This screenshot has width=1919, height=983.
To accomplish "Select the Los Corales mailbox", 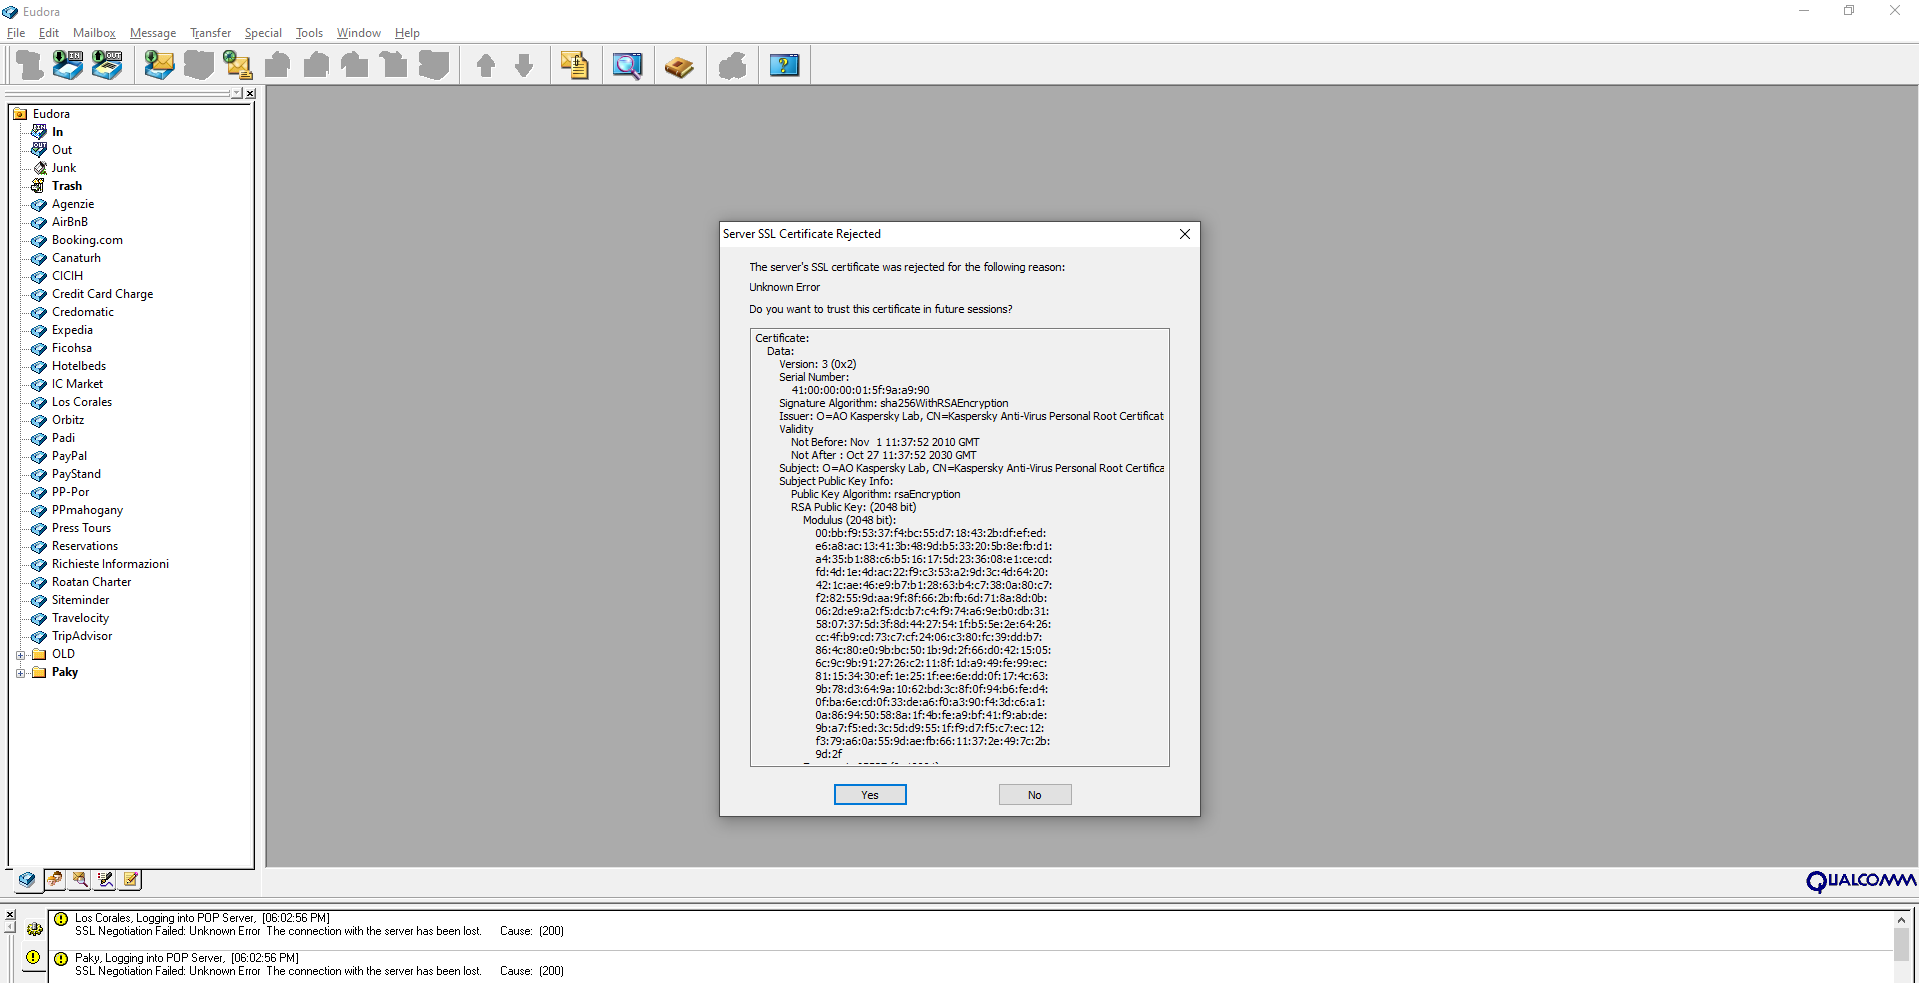I will click(x=82, y=402).
